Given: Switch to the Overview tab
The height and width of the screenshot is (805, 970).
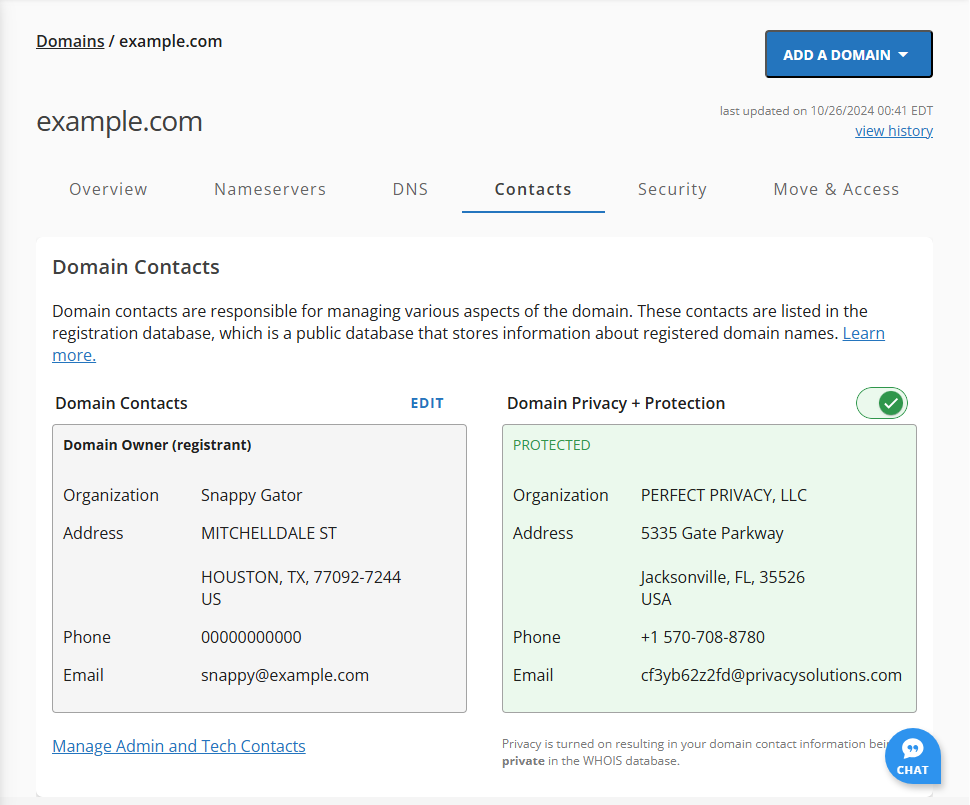Looking at the screenshot, I should click(108, 189).
